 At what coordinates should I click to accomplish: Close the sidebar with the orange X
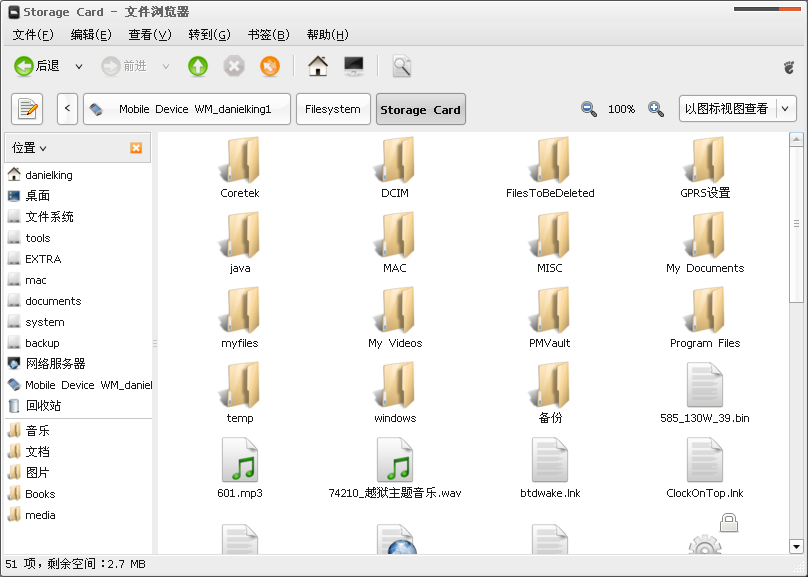coord(136,148)
